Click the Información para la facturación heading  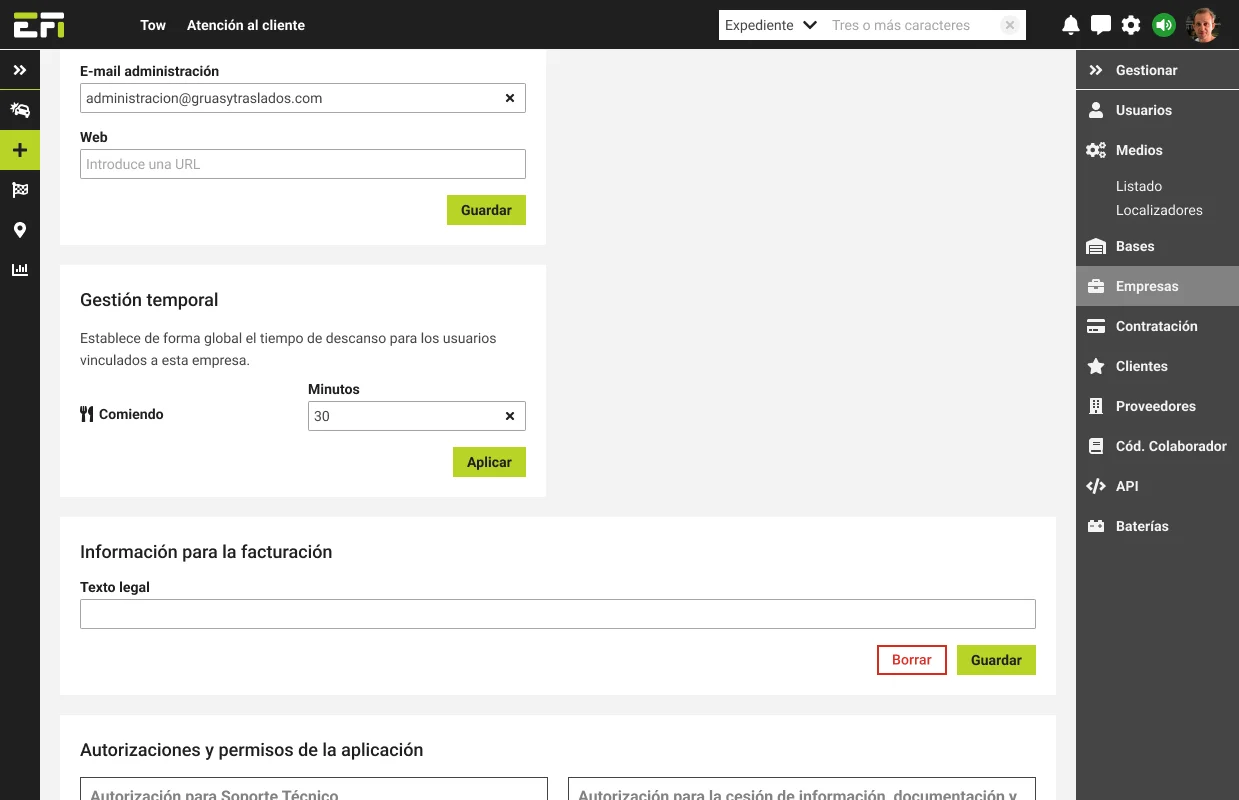tap(206, 552)
